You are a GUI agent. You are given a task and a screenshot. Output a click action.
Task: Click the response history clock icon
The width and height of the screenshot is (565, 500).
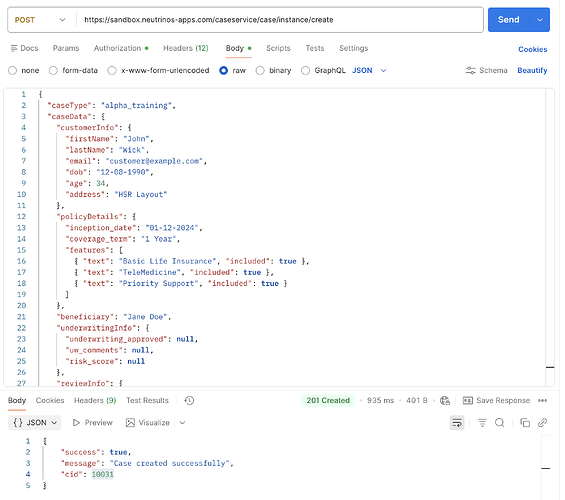[x=189, y=401]
